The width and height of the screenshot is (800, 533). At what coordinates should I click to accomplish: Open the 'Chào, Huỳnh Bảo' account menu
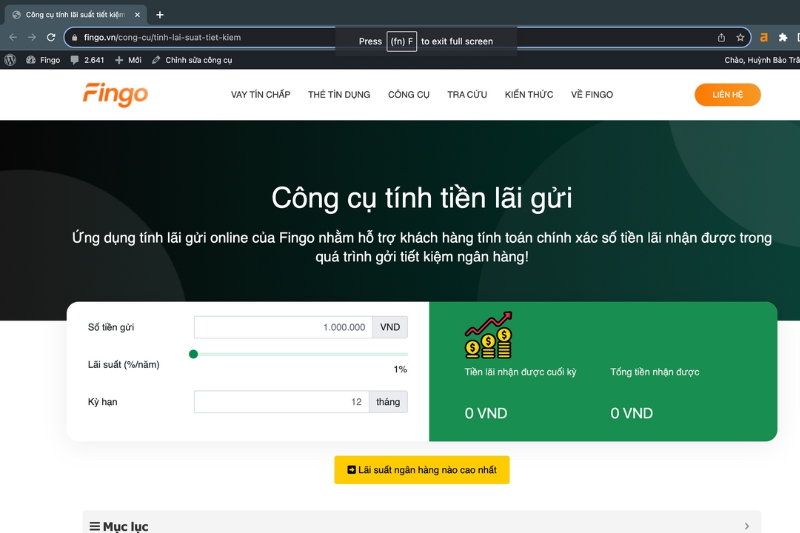click(762, 60)
